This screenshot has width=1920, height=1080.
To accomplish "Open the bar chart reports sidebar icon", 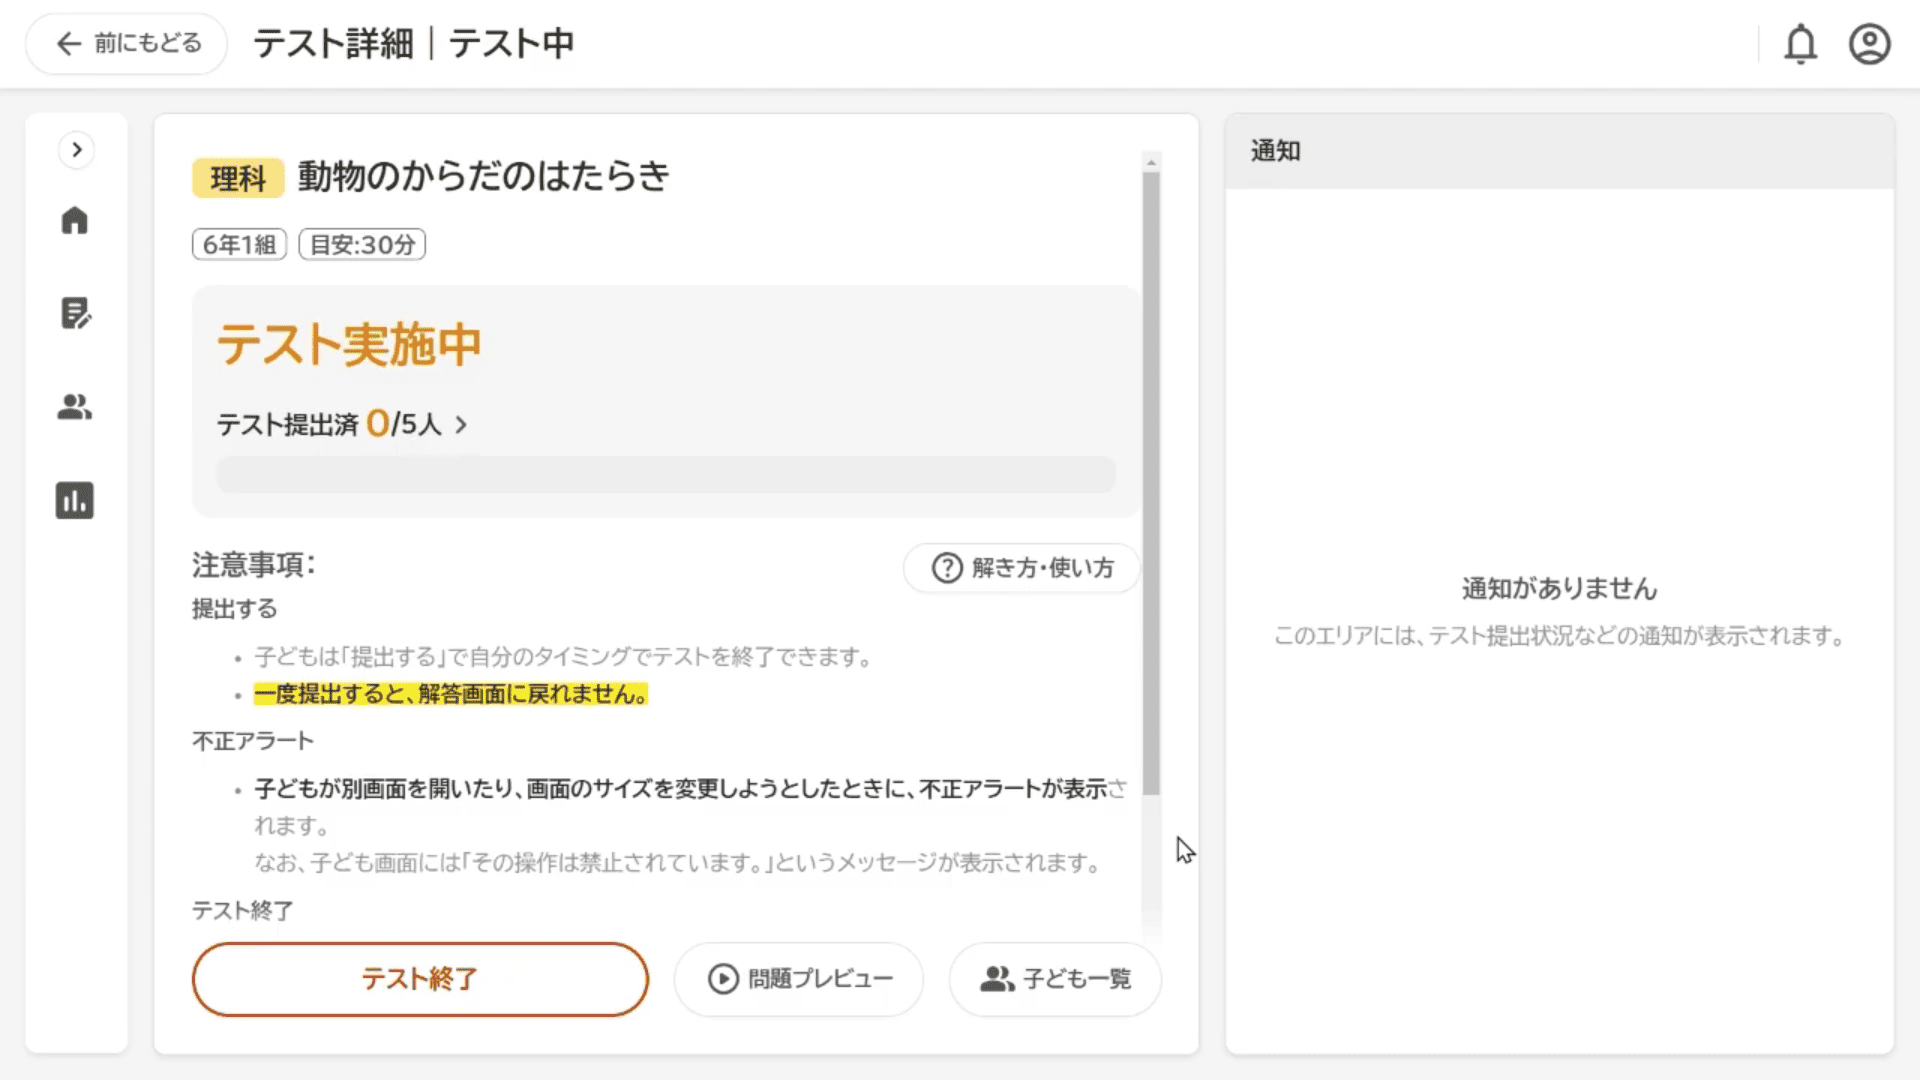I will tap(75, 500).
